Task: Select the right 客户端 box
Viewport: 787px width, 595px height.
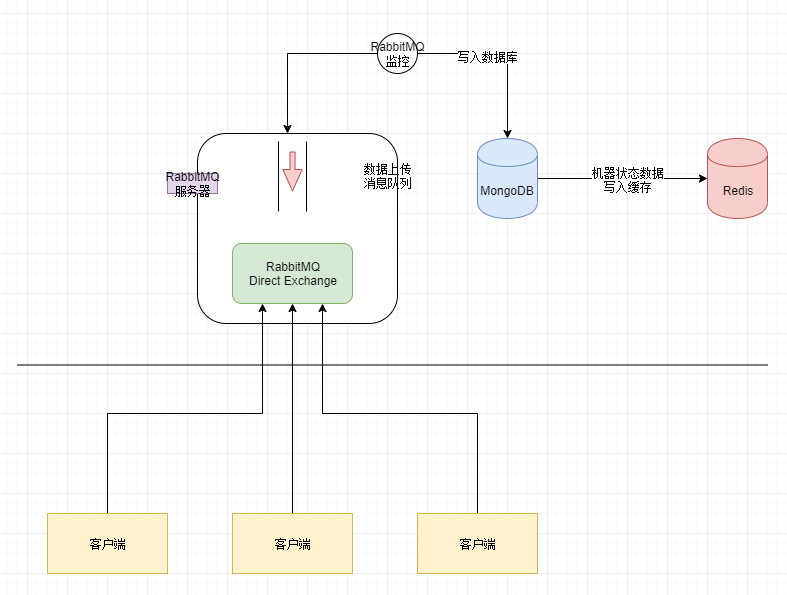Action: point(477,543)
